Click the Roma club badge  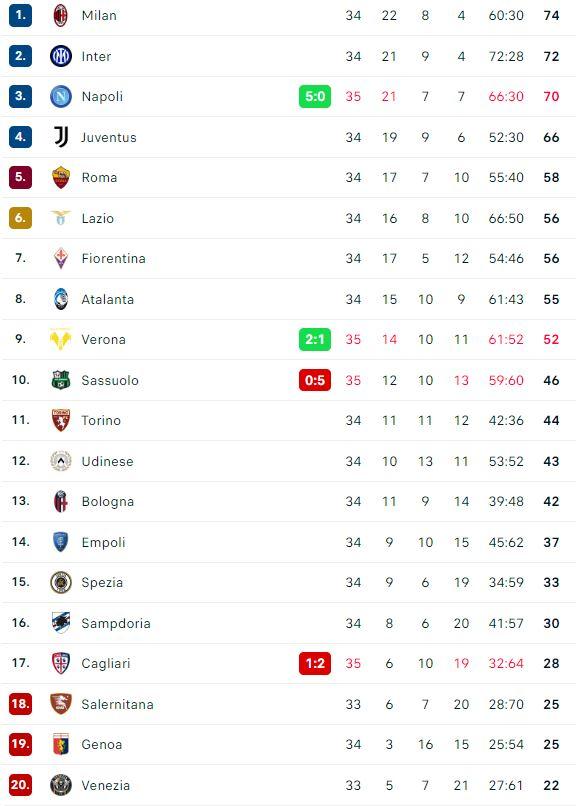61,177
